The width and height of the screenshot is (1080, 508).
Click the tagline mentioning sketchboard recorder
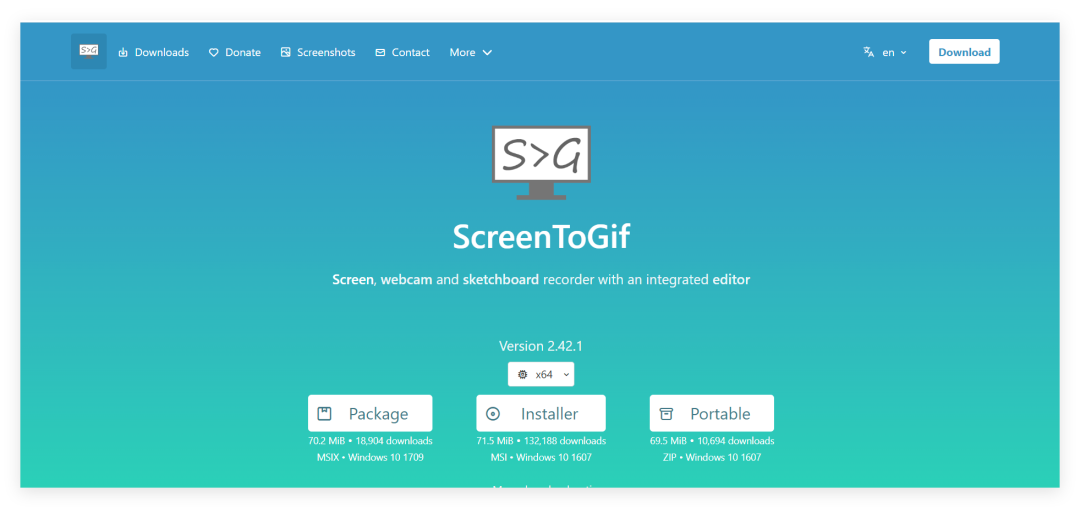pyautogui.click(x=541, y=279)
